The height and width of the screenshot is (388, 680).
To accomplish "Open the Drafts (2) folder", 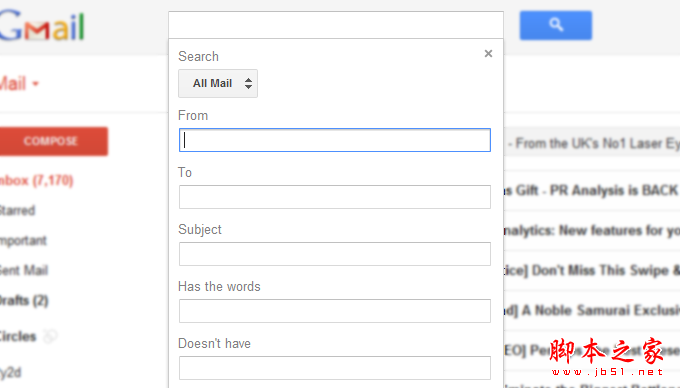I will tap(24, 300).
